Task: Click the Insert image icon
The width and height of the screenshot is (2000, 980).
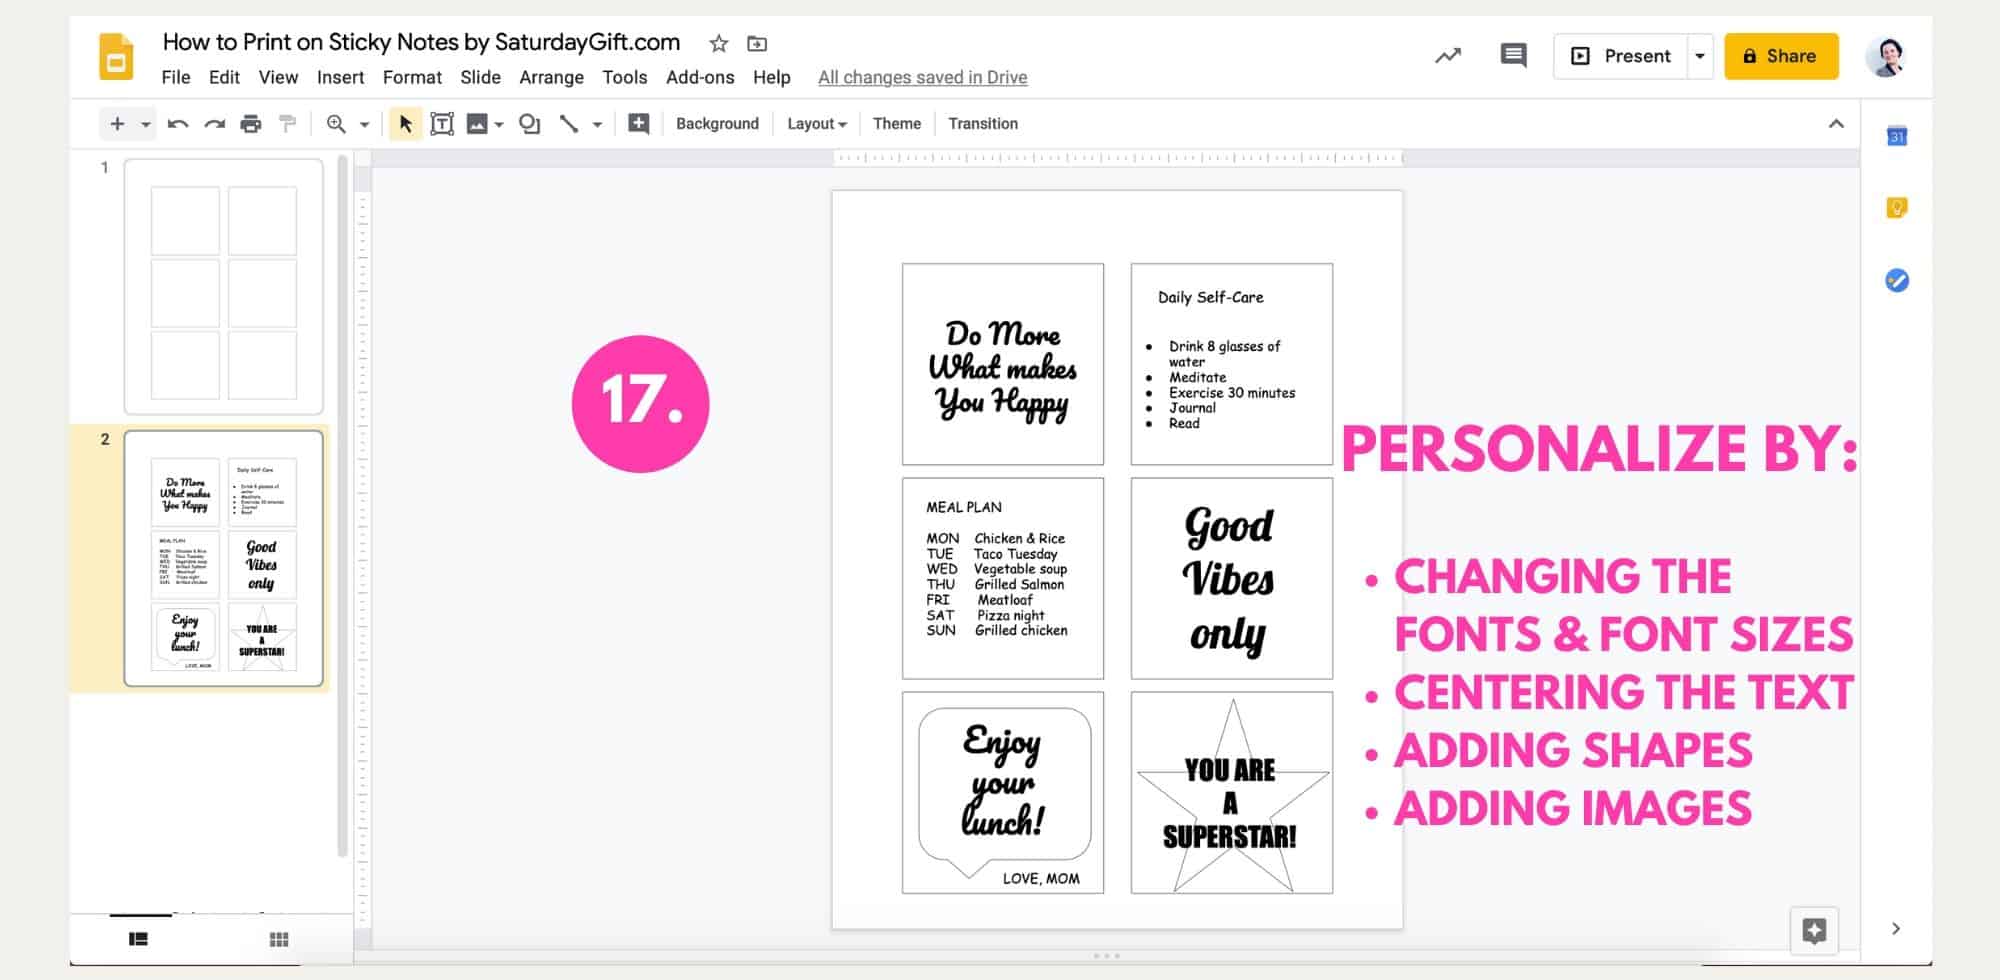Action: pos(478,123)
